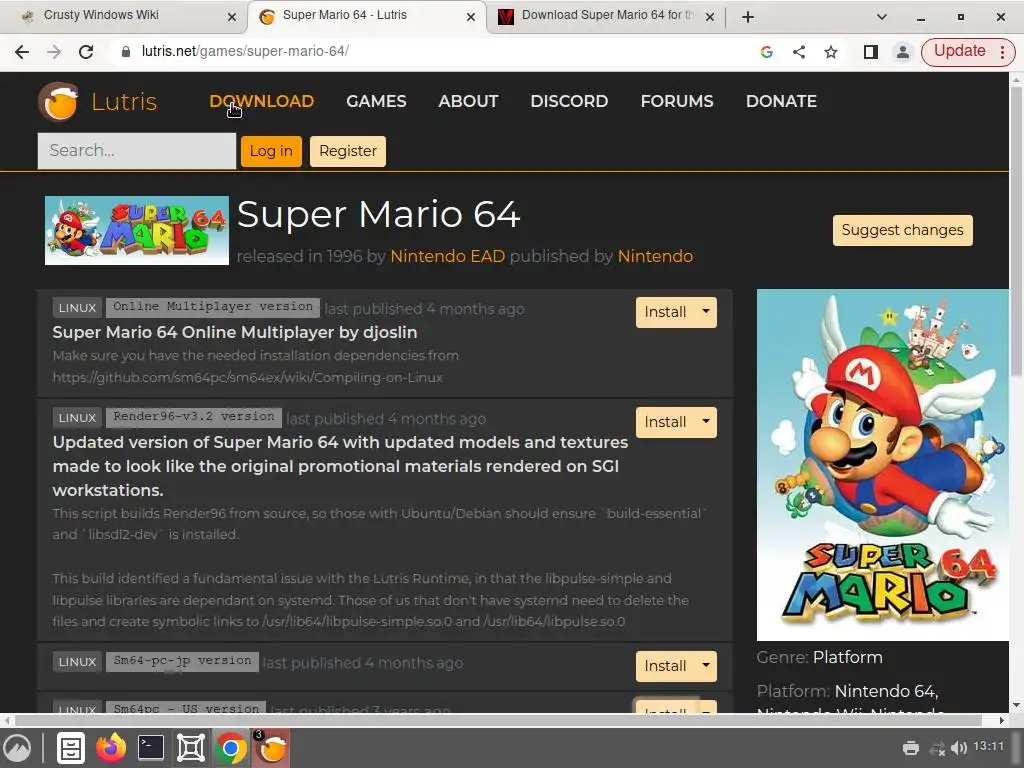The image size is (1024, 768).
Task: Open the Nintendo EAD developer link
Action: point(447,256)
